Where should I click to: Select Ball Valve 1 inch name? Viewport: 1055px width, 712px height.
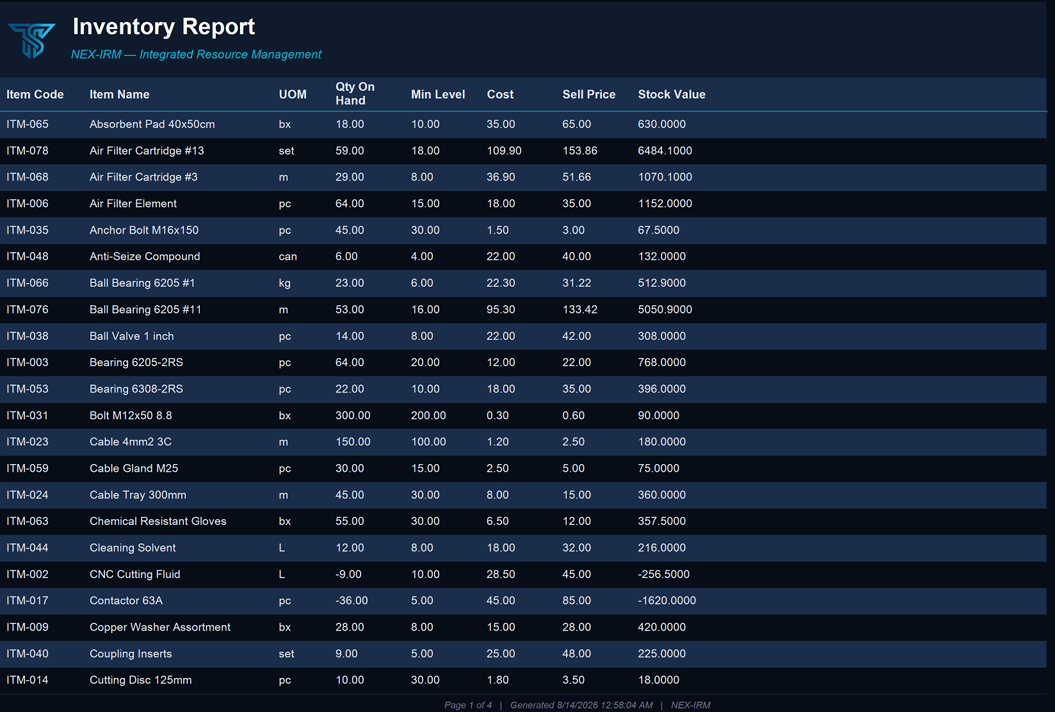131,336
